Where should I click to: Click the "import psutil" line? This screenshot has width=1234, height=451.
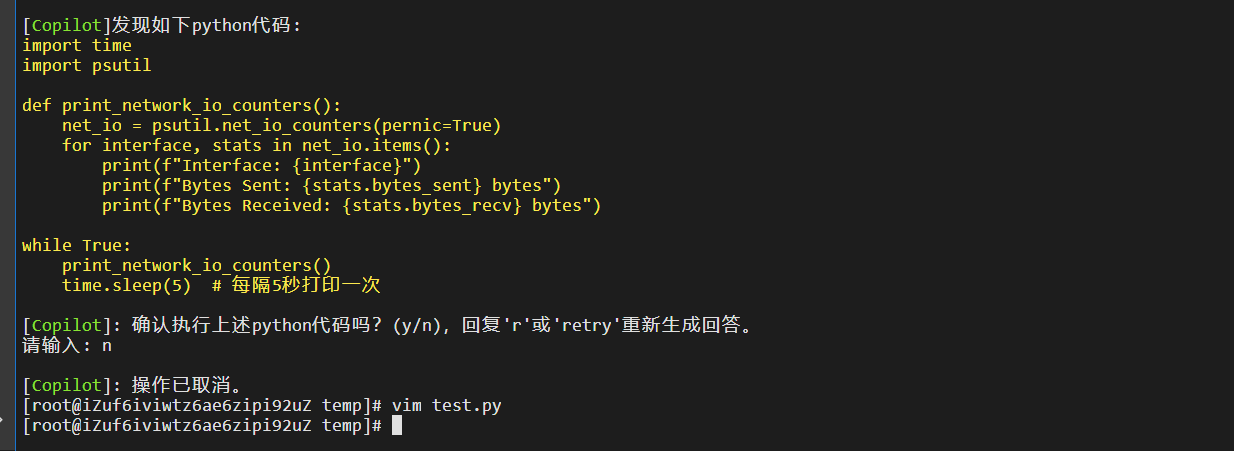pos(86,66)
